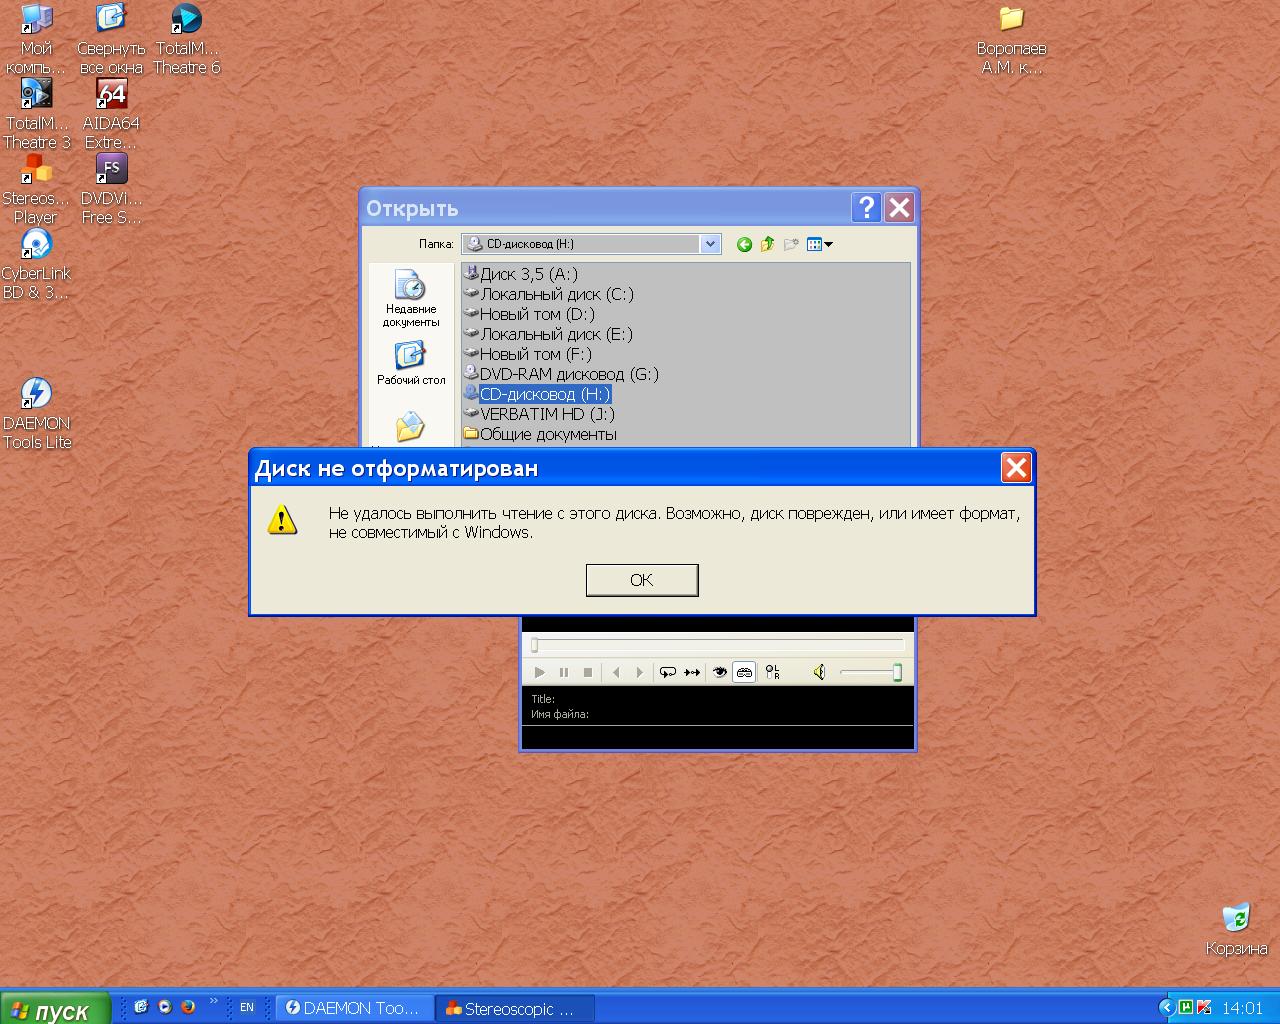The width and height of the screenshot is (1280, 1024).
Task: Click the green Back arrow icon
Action: click(x=744, y=244)
